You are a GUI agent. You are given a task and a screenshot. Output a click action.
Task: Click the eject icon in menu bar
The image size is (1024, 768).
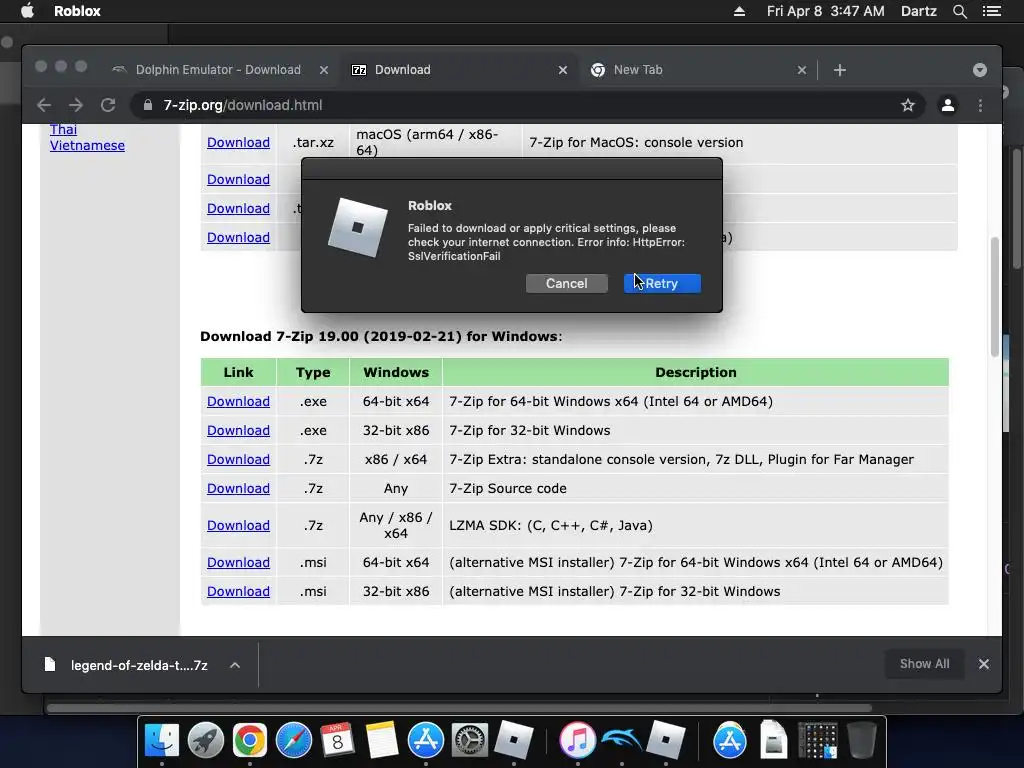[739, 11]
